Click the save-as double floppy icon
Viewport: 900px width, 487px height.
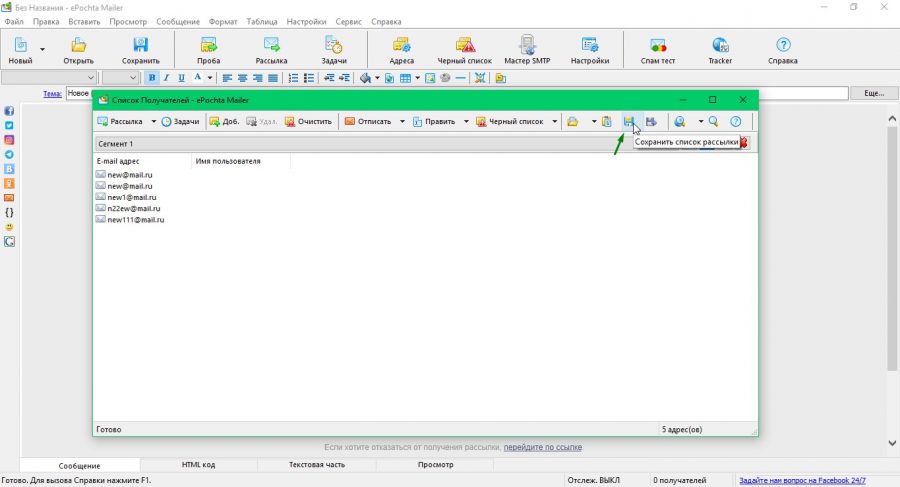pos(651,121)
